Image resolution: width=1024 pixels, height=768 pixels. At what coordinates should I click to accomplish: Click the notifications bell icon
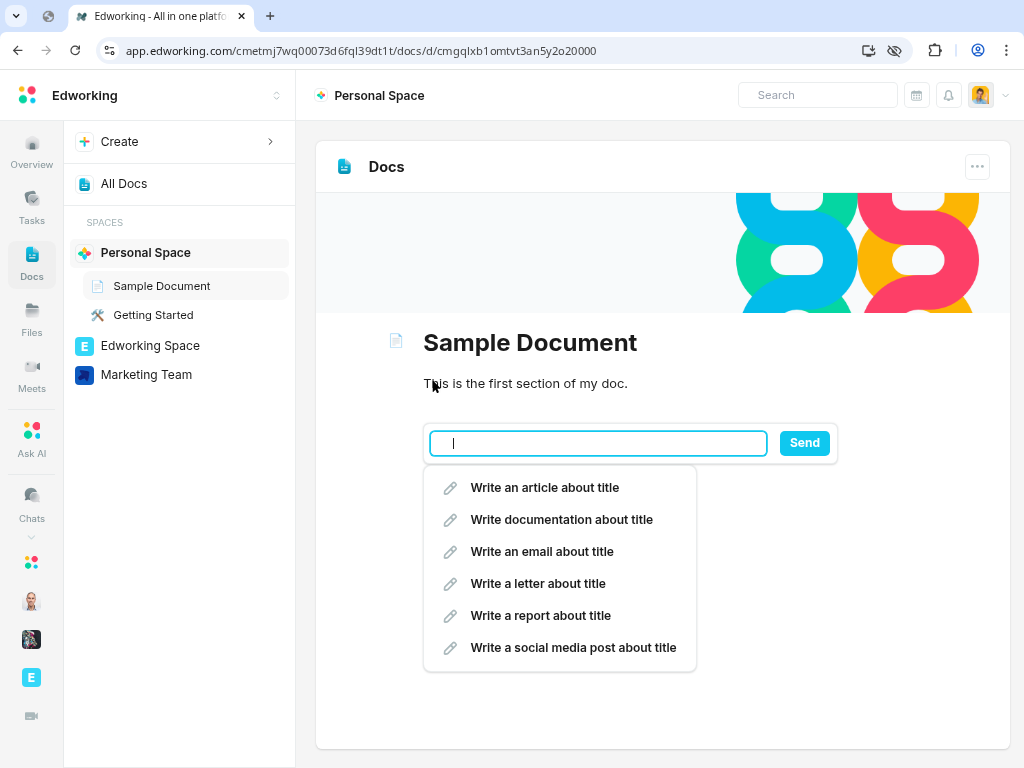(948, 95)
